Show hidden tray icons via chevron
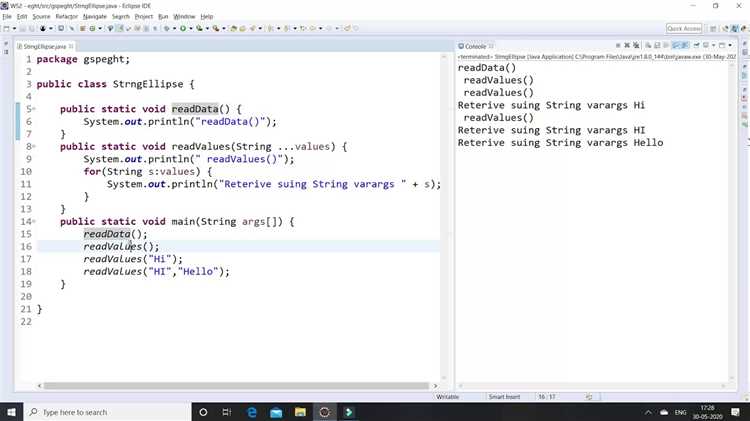 (x=648, y=412)
